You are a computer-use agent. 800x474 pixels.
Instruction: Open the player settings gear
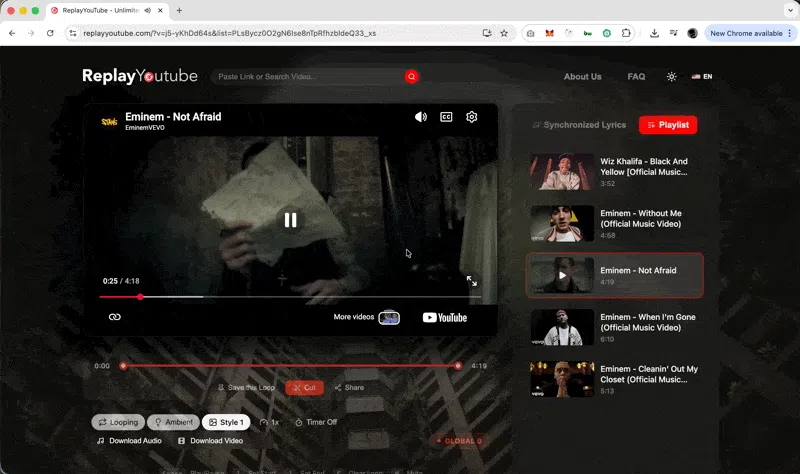point(471,117)
